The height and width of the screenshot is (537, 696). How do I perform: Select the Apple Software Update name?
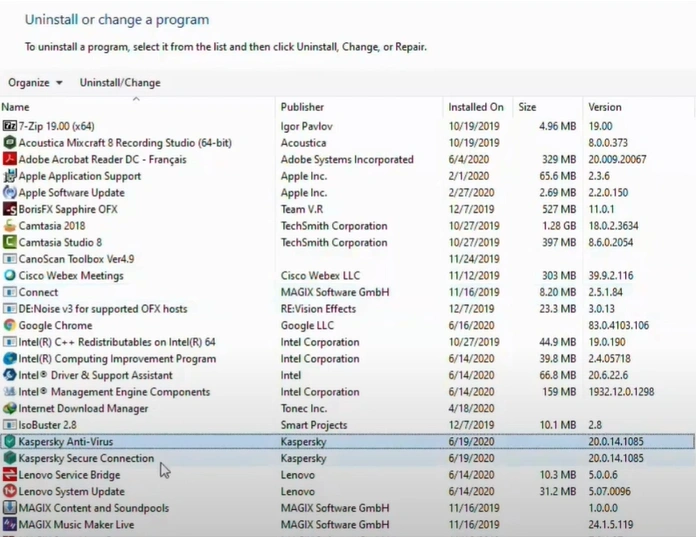(x=71, y=193)
